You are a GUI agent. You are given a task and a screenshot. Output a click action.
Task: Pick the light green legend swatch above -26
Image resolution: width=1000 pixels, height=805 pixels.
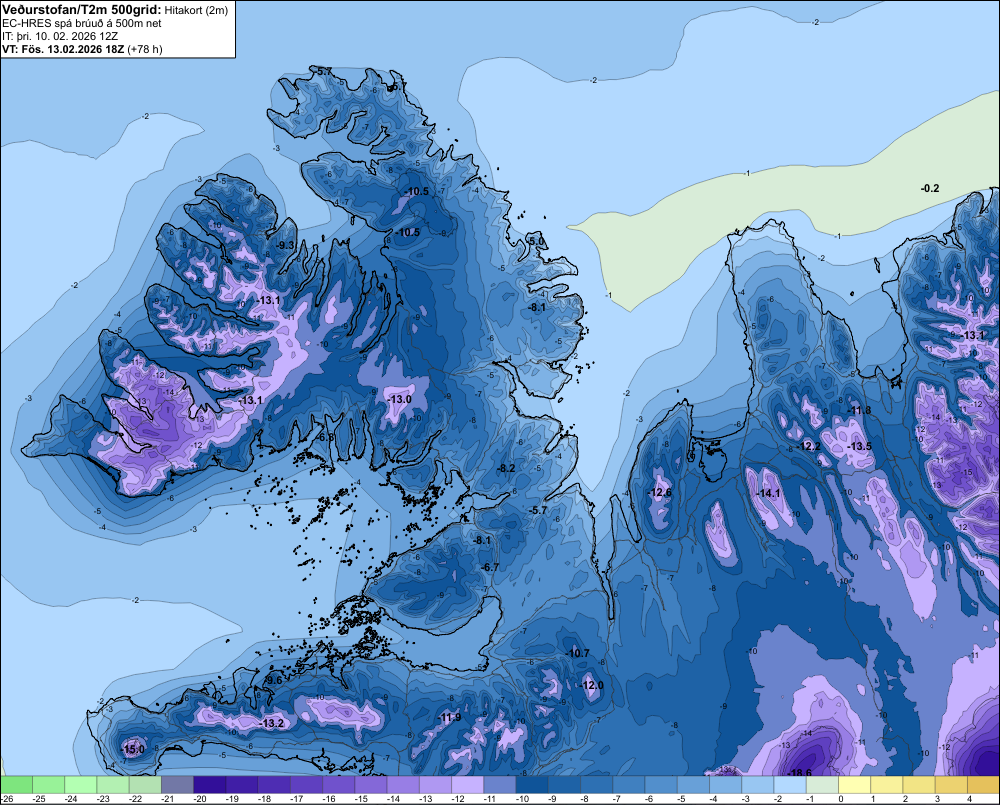pyautogui.click(x=16, y=784)
